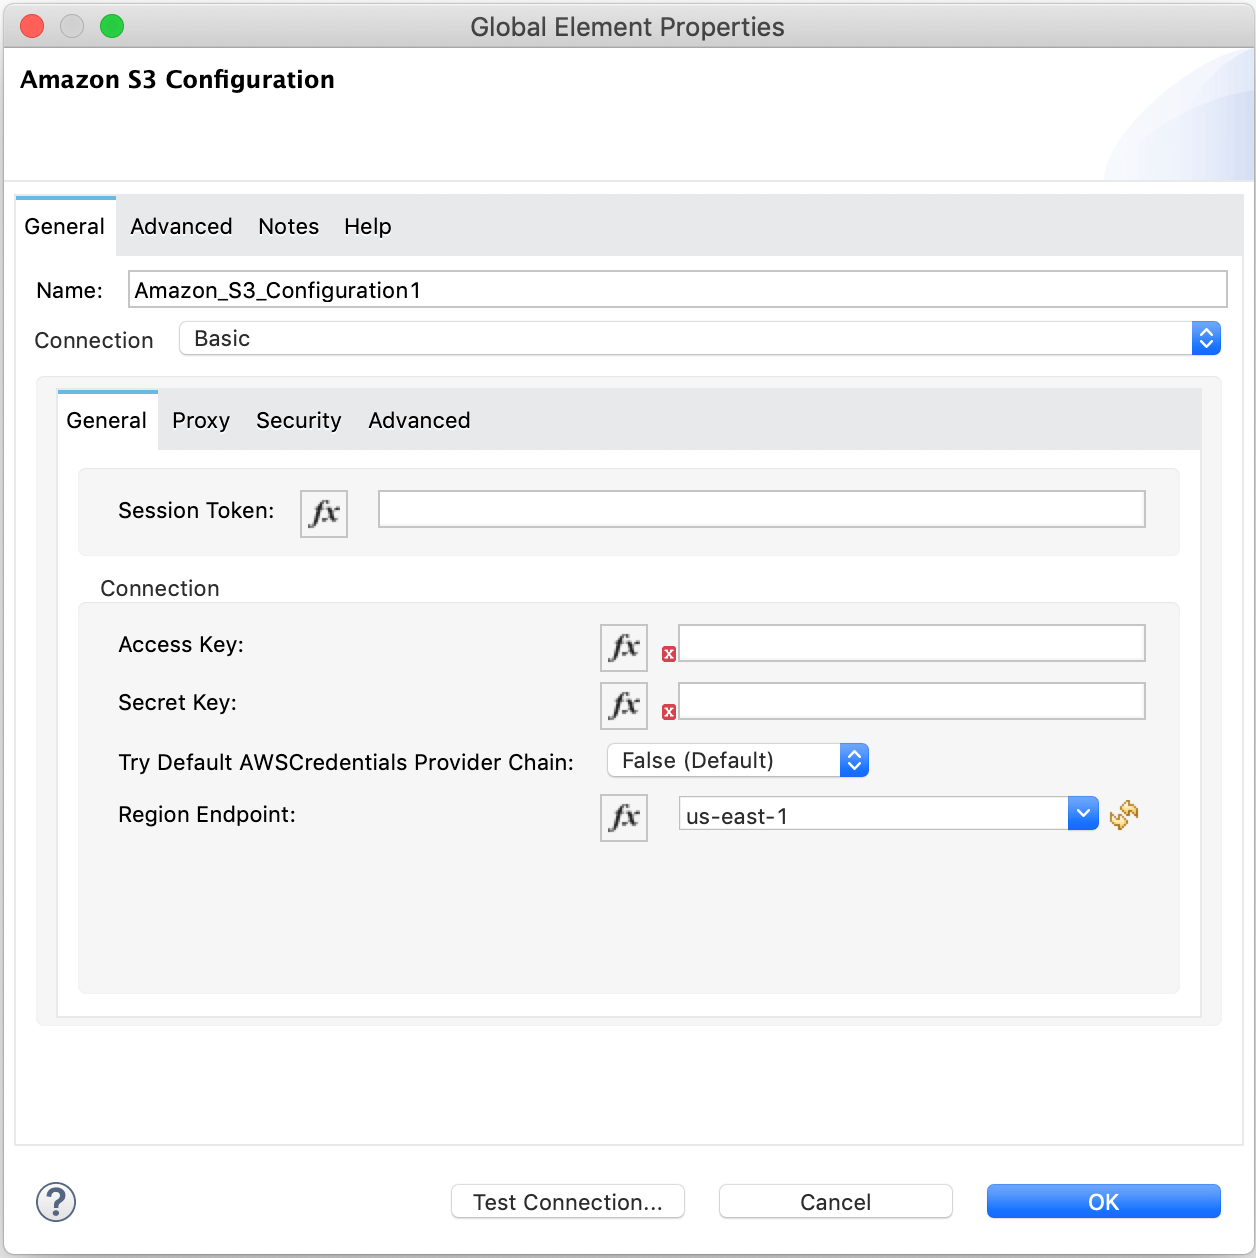Click the Session Token text field
This screenshot has height=1258, width=1256.
(760, 509)
